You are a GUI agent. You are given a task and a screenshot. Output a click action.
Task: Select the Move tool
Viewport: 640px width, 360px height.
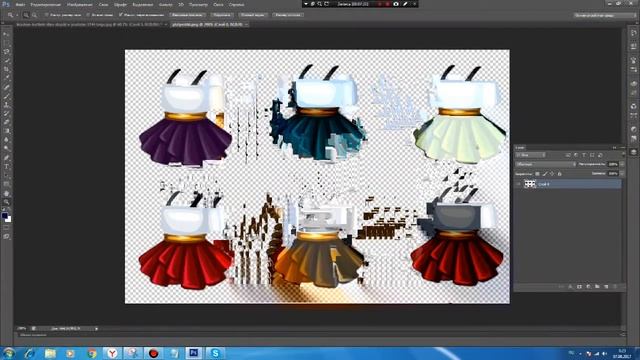click(x=7, y=34)
